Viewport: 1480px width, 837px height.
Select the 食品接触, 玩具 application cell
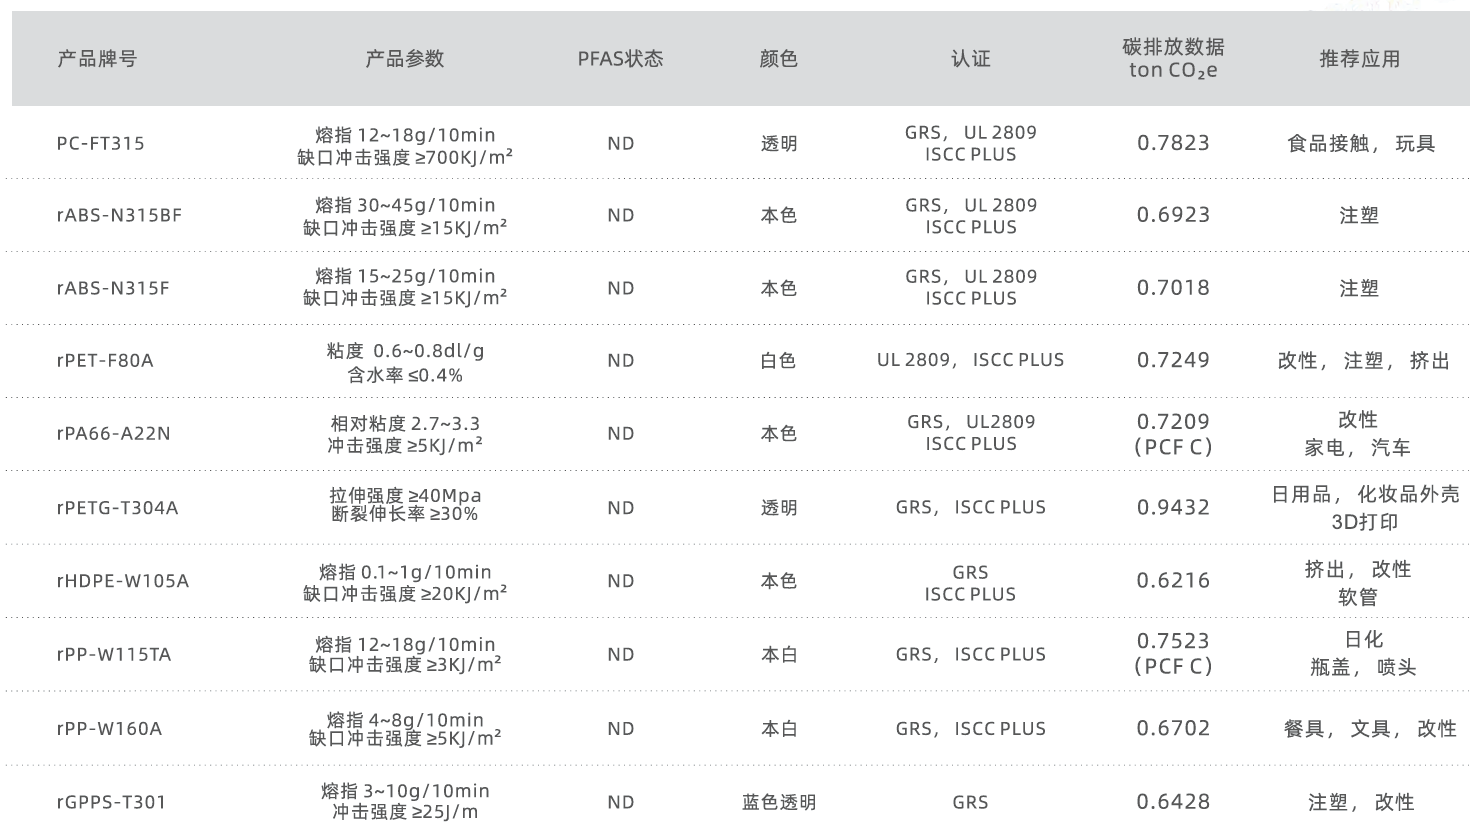click(x=1360, y=144)
